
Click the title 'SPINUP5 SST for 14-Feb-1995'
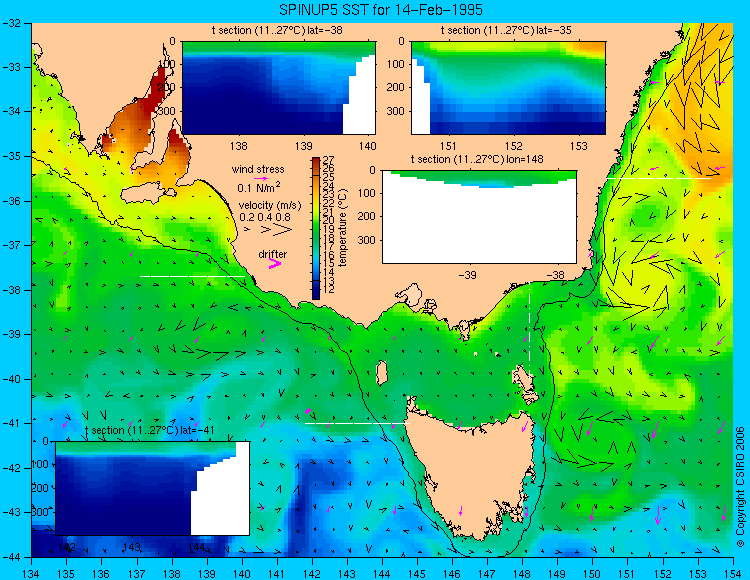(381, 10)
